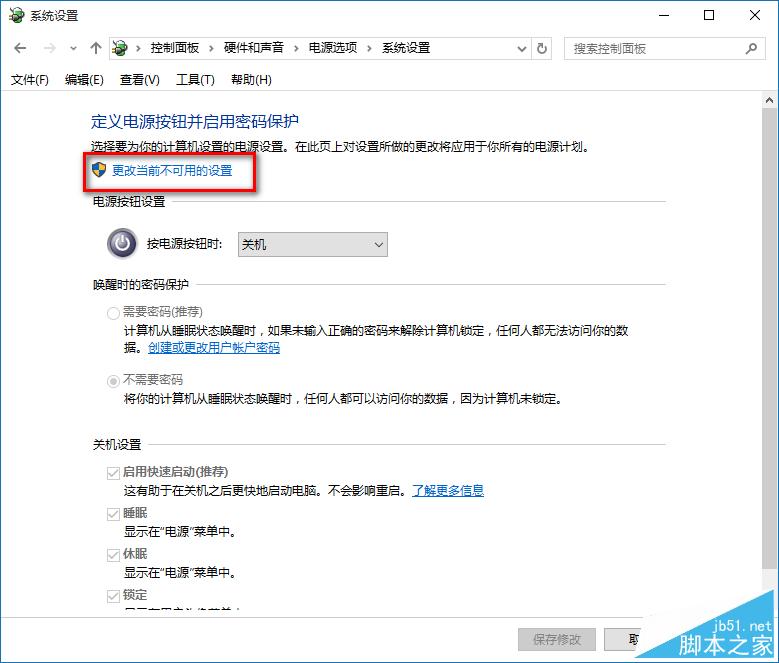Viewport: 779px width, 663px height.
Task: Click the 保存修改 button
Action: 556,640
